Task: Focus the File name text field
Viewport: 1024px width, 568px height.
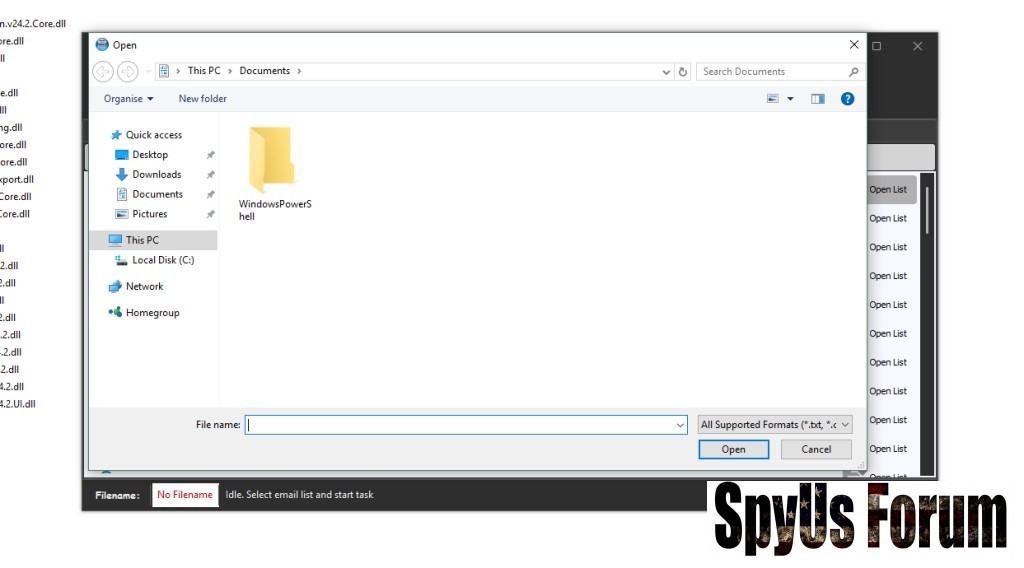Action: pyautogui.click(x=460, y=425)
